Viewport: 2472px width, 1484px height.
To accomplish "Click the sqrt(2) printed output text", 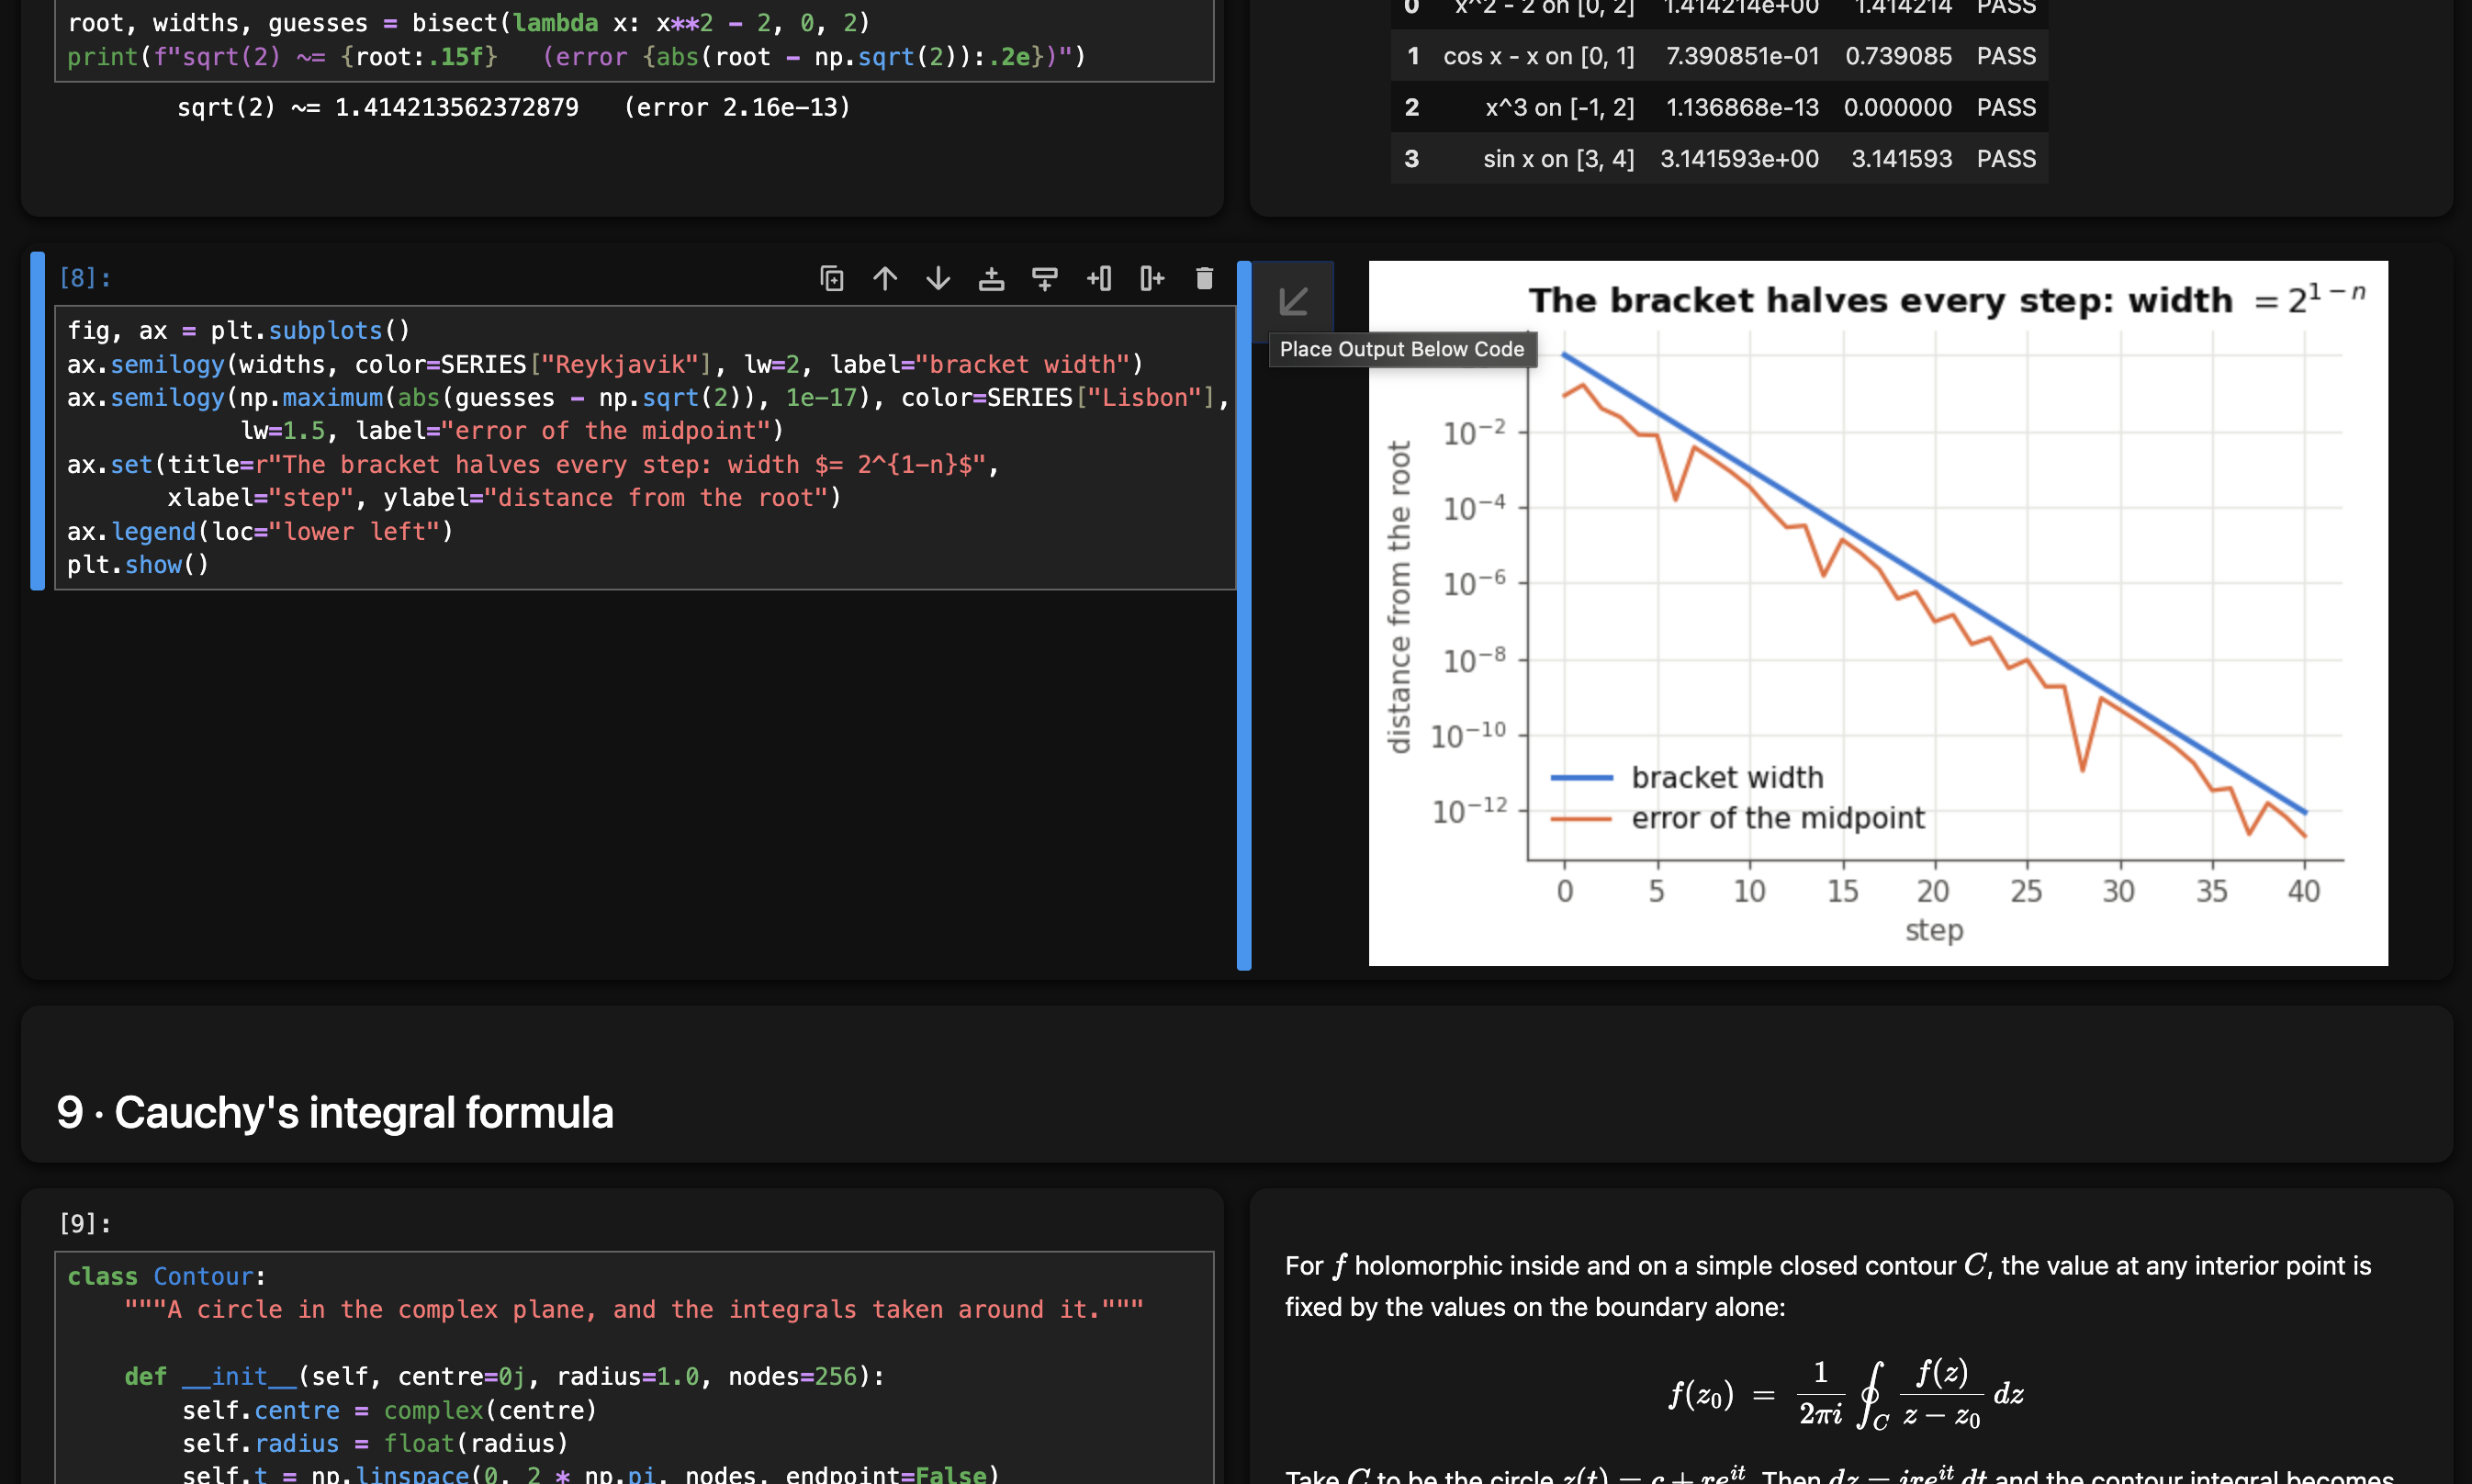I will 513,107.
